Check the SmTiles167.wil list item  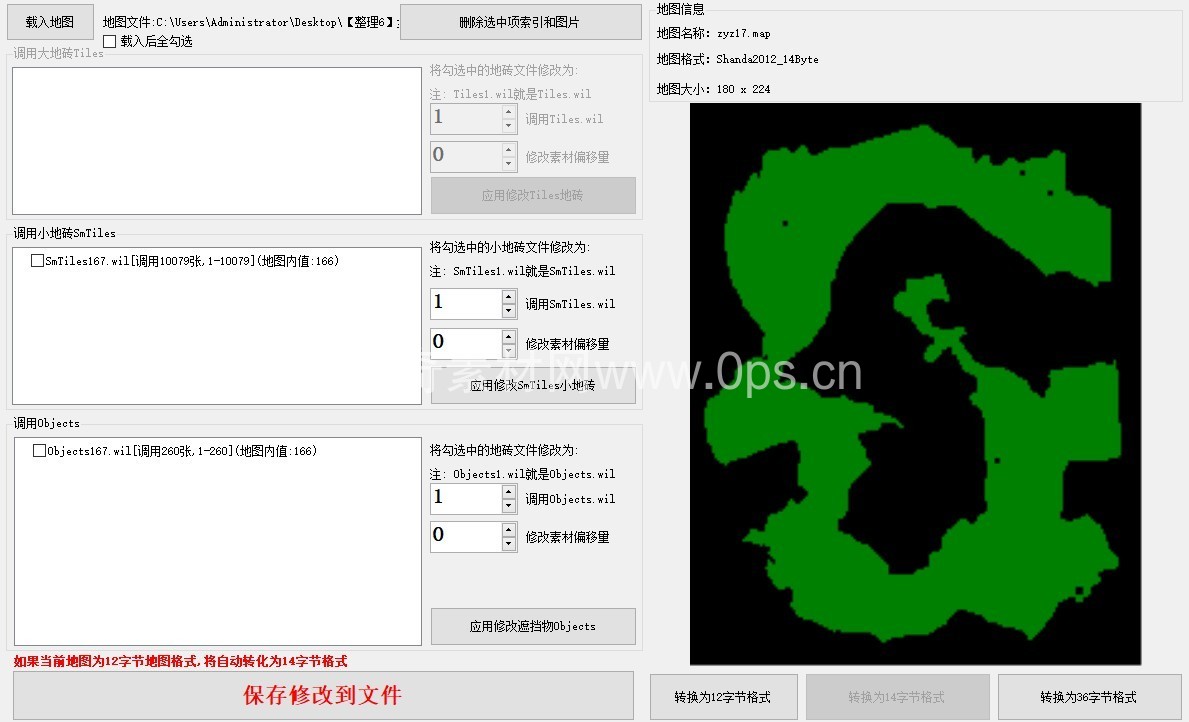[x=38, y=261]
